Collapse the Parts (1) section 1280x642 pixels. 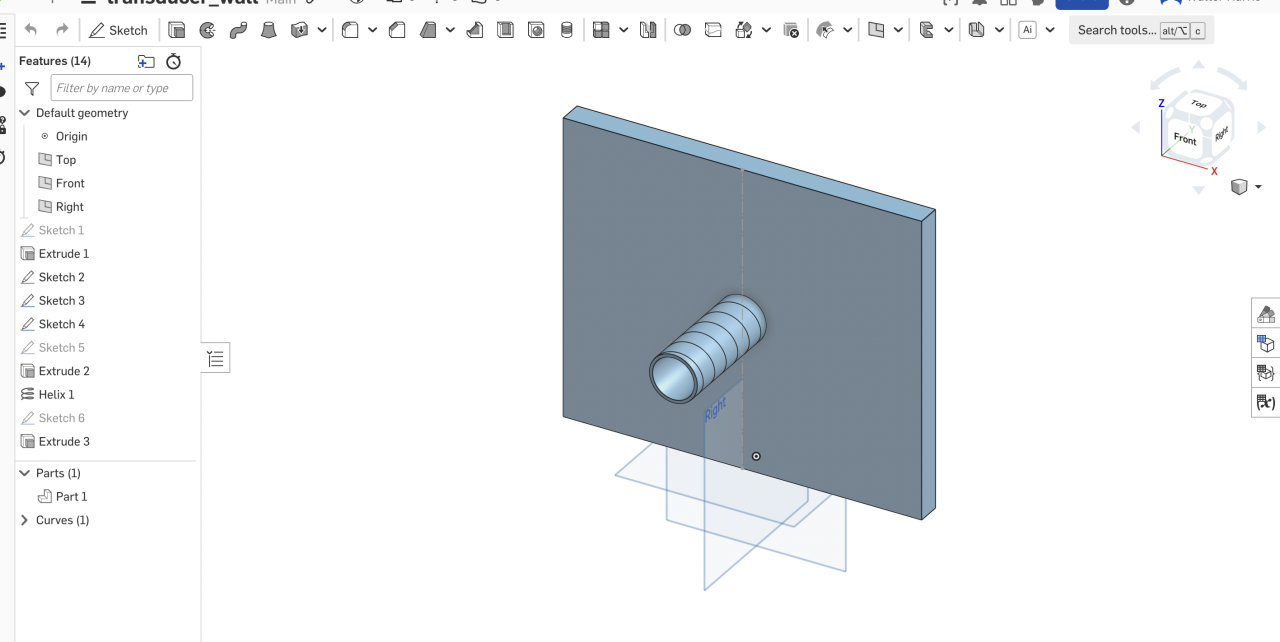point(25,473)
